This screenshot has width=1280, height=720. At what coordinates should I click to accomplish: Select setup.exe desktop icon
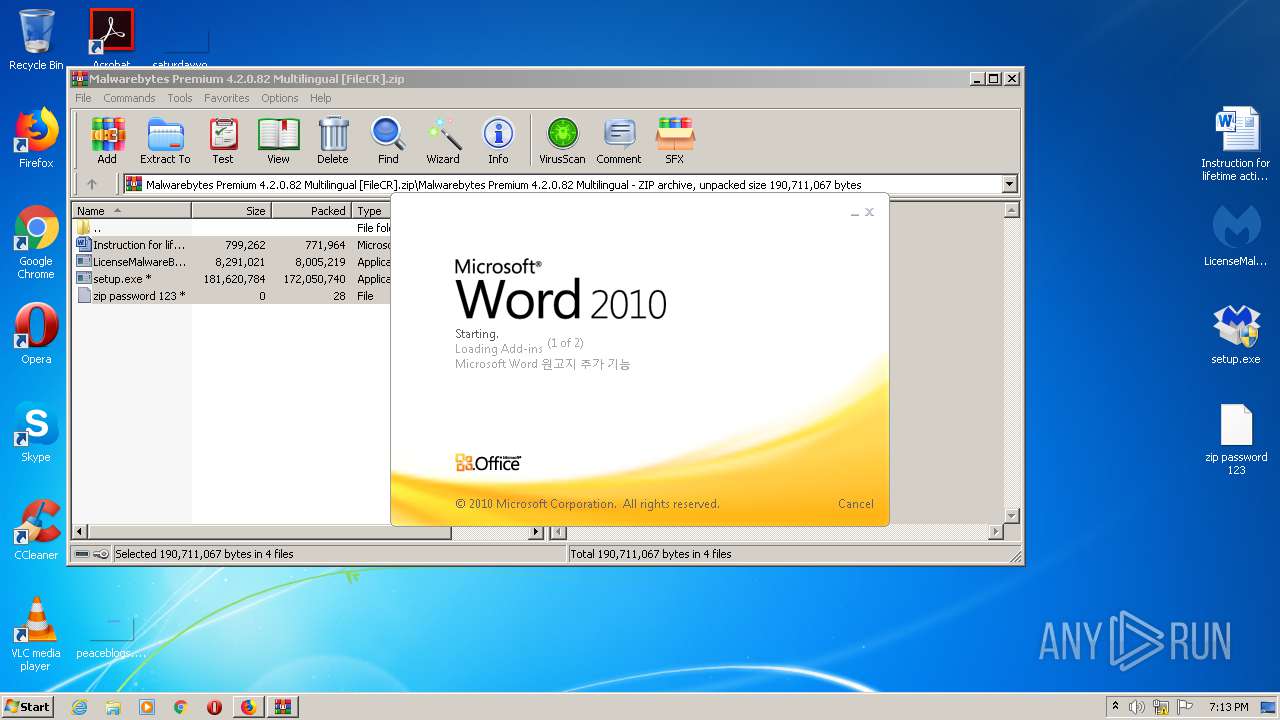[1236, 334]
